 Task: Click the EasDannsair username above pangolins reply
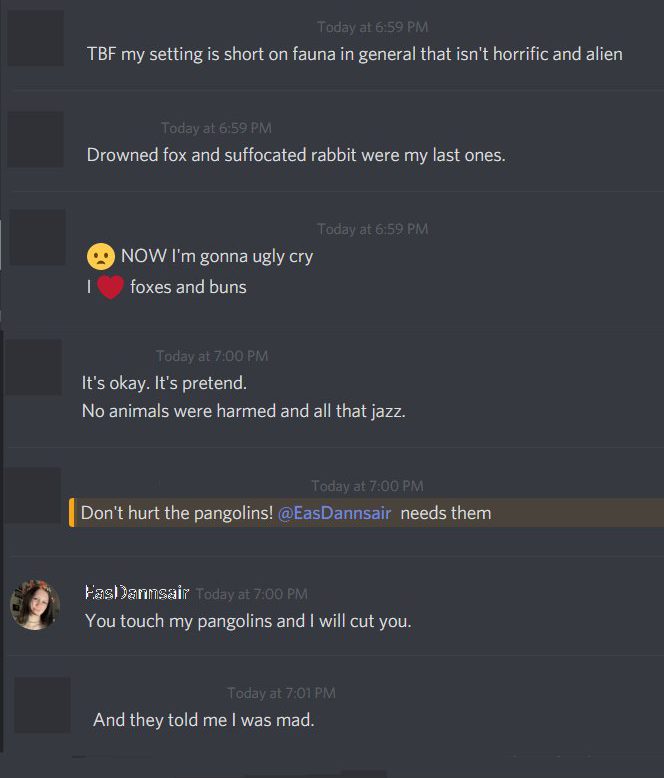coord(137,592)
